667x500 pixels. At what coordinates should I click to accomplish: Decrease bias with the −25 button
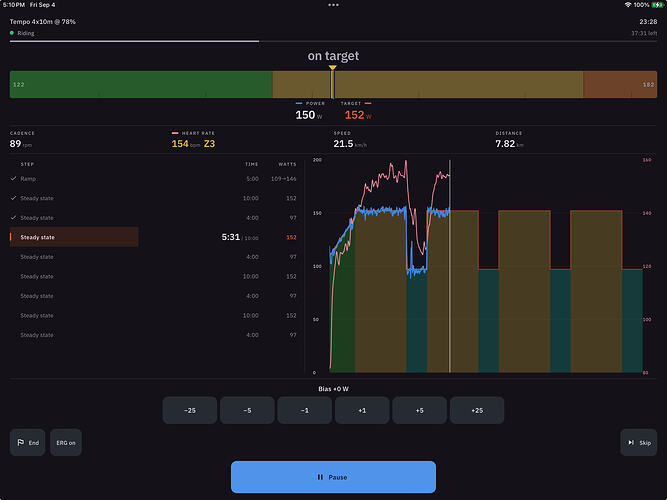(190, 410)
